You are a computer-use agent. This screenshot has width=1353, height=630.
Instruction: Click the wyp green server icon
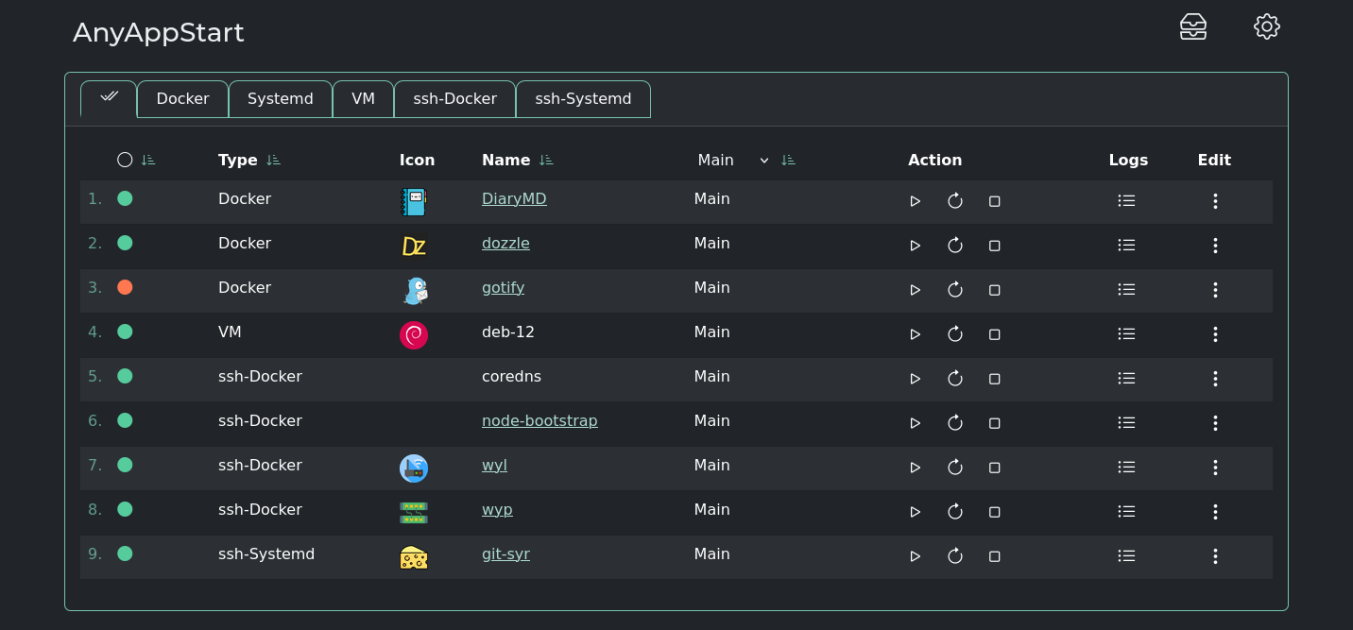click(x=413, y=513)
